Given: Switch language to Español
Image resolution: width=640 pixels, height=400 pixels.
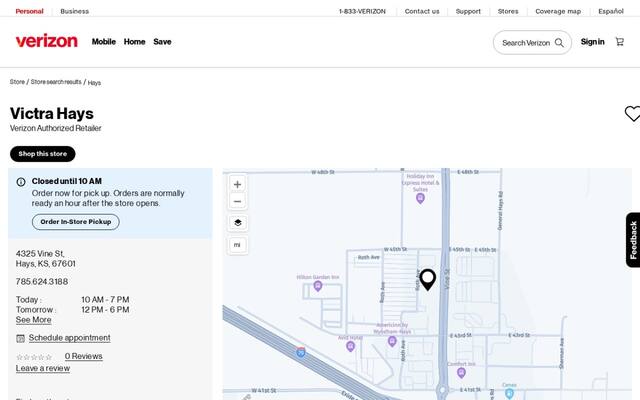Looking at the screenshot, I should 611,11.
